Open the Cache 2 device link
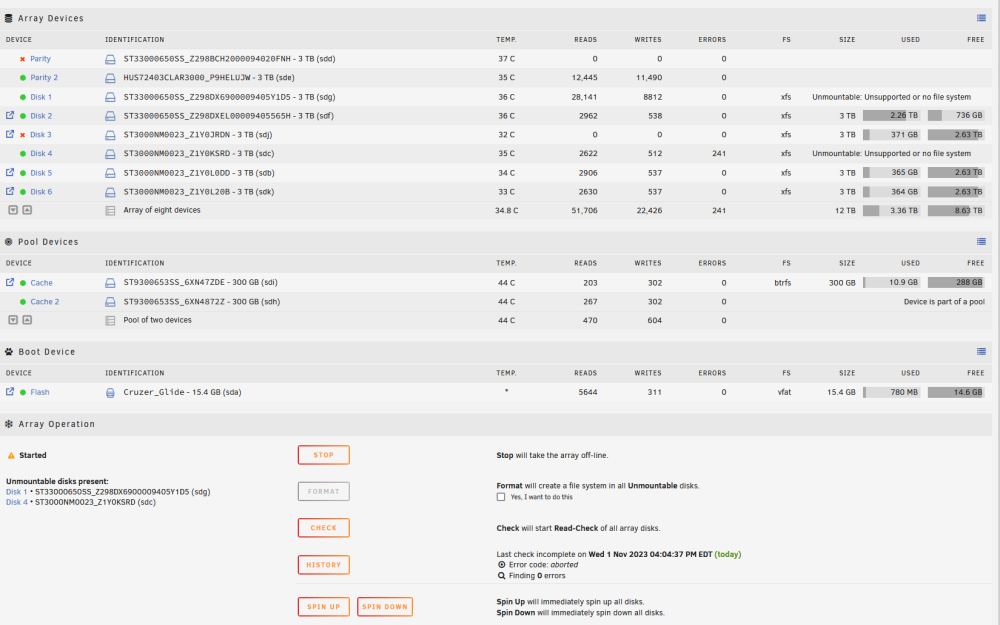 coord(45,302)
